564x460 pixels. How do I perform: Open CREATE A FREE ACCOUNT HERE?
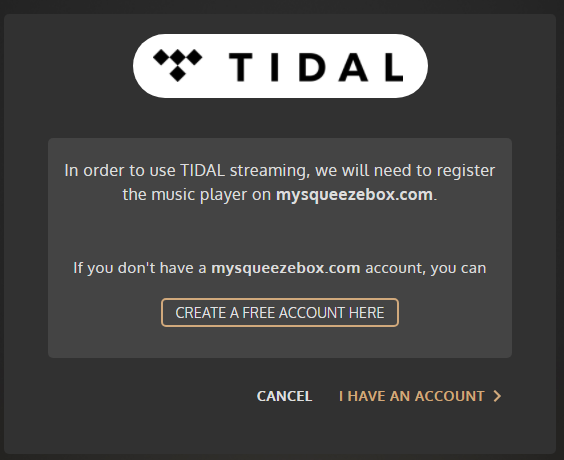(280, 313)
